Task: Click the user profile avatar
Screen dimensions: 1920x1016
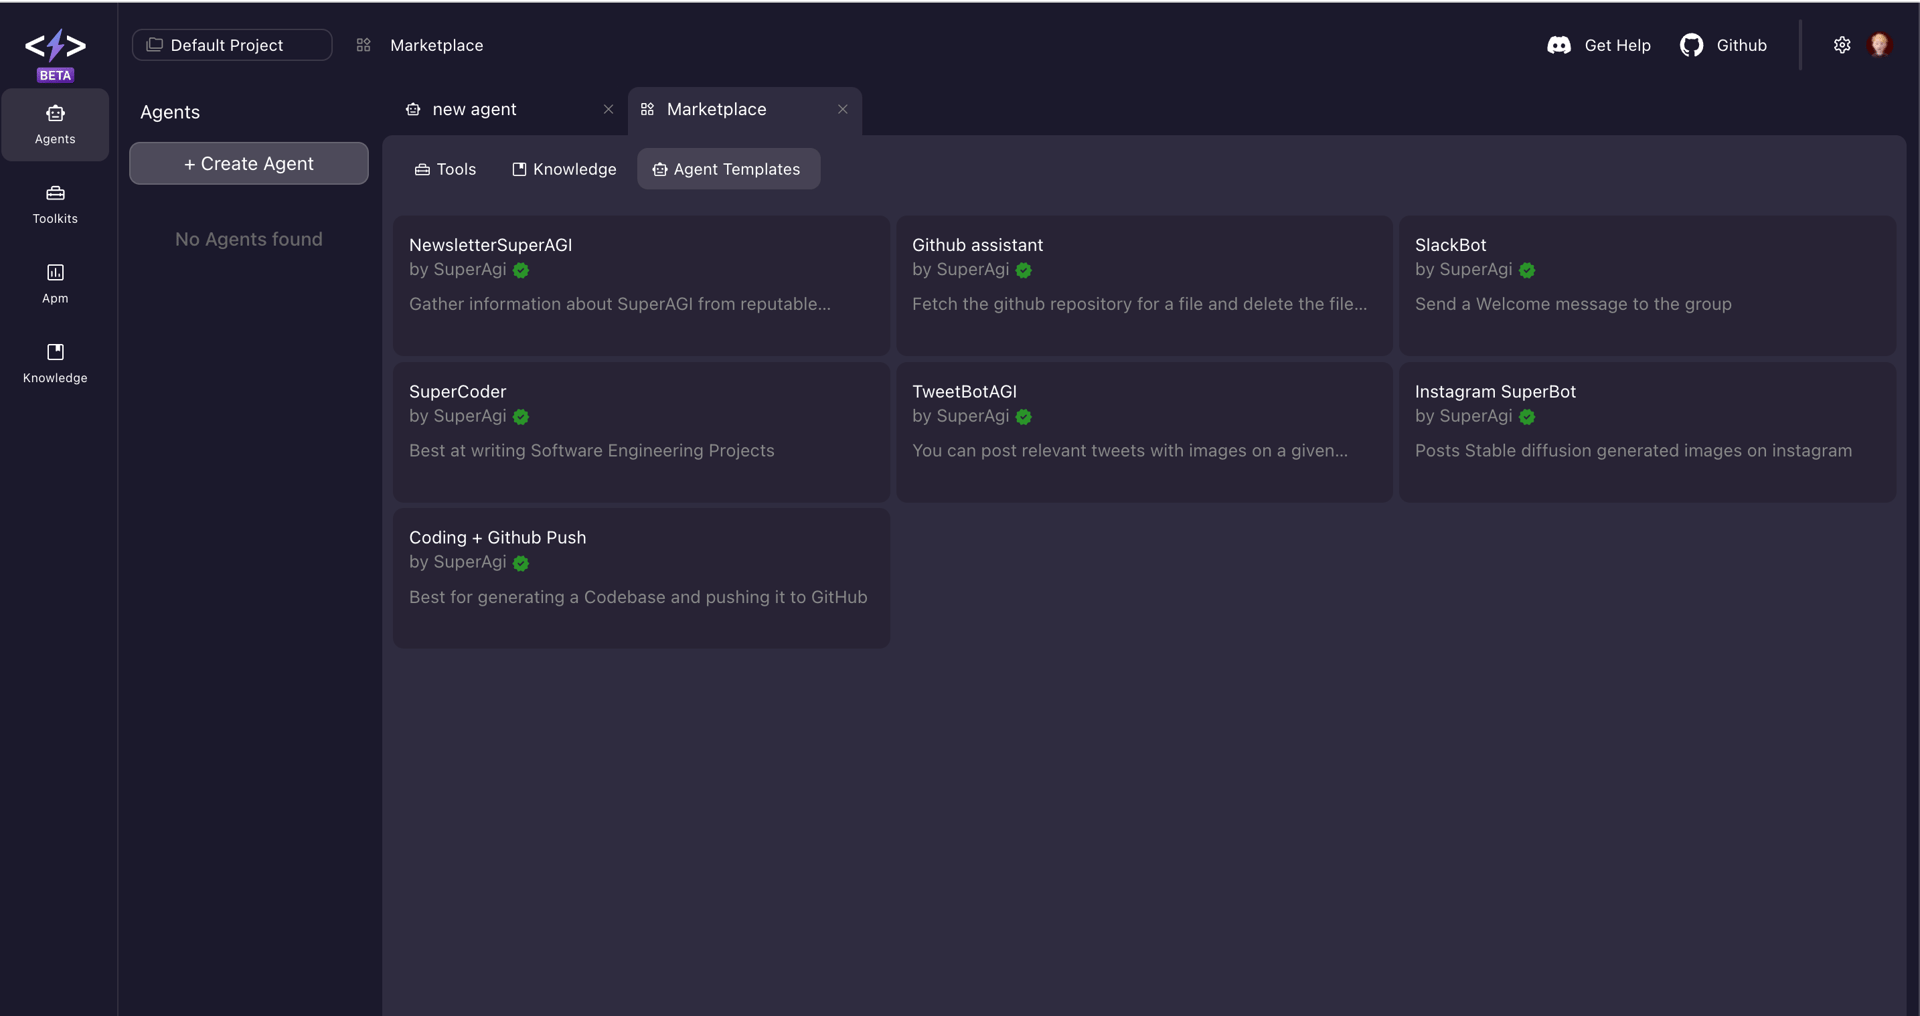Action: click(x=1879, y=45)
